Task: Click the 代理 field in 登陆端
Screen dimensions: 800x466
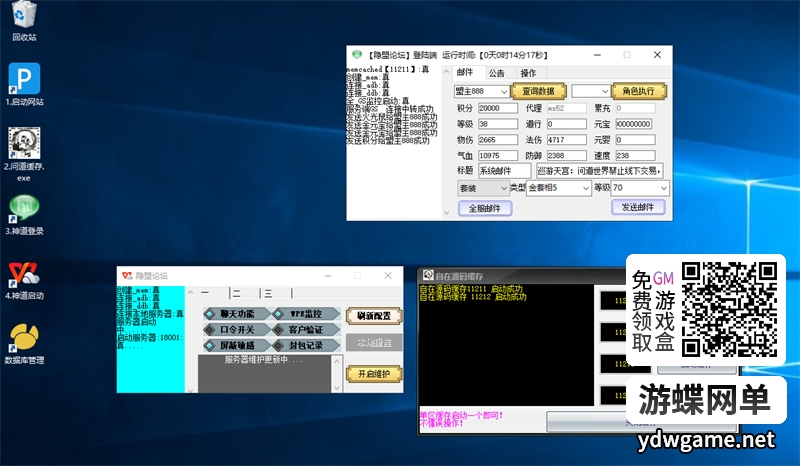Action: click(x=566, y=108)
